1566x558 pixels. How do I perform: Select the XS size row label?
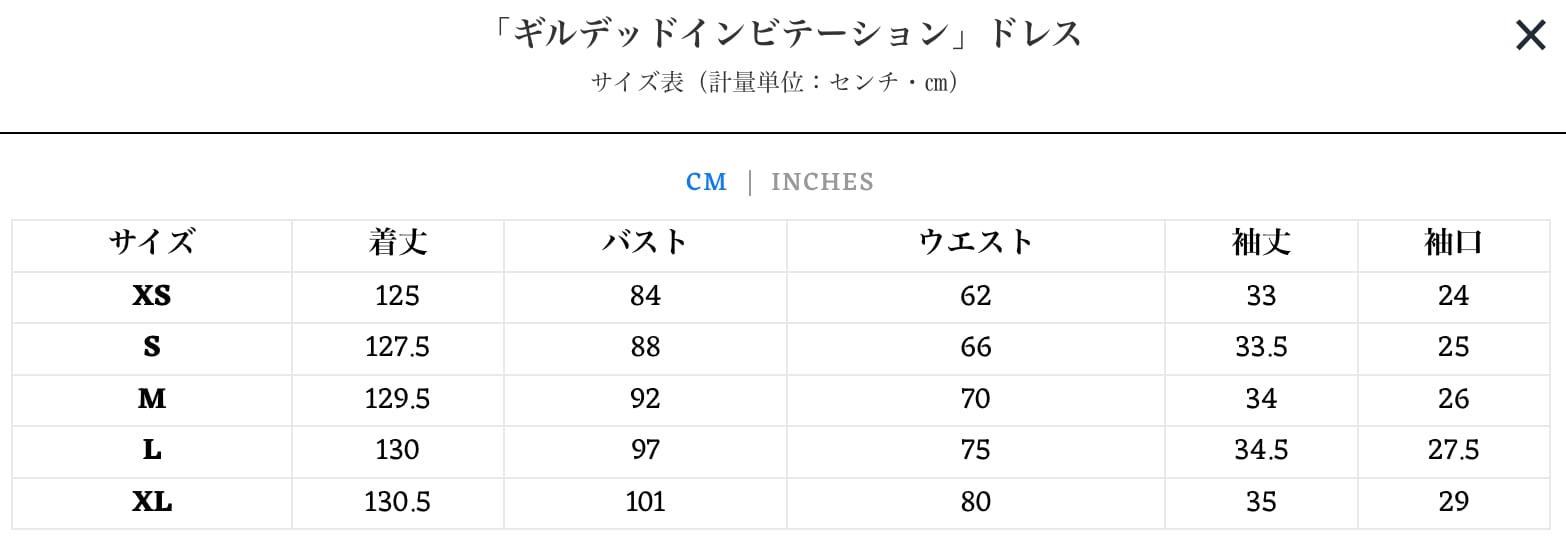(152, 296)
